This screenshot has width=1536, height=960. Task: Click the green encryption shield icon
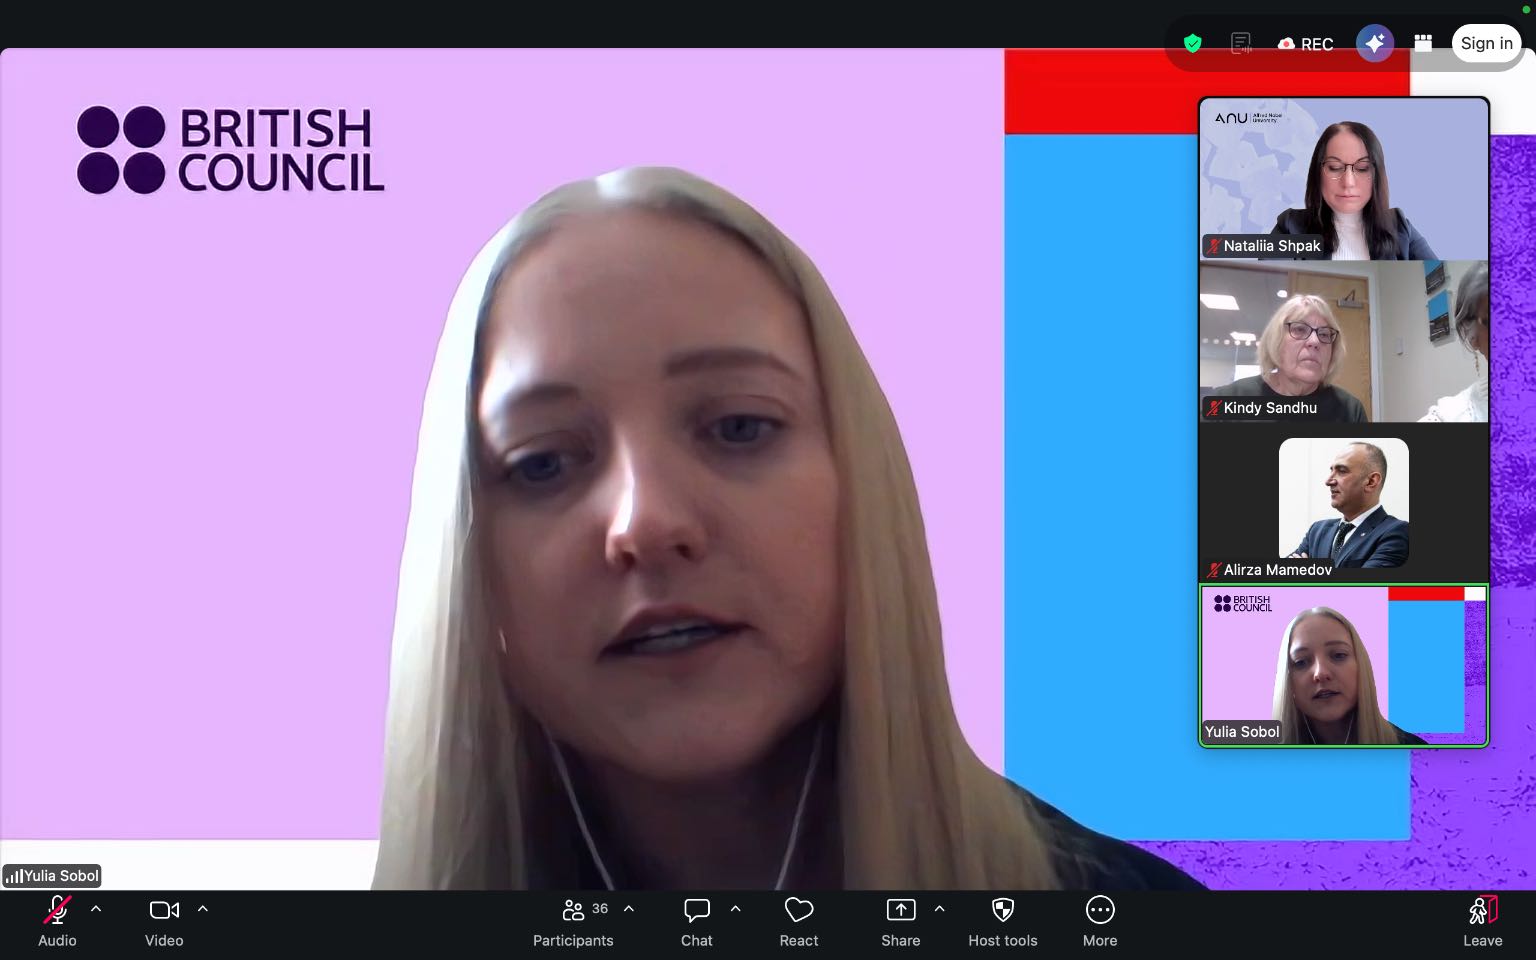[1192, 43]
